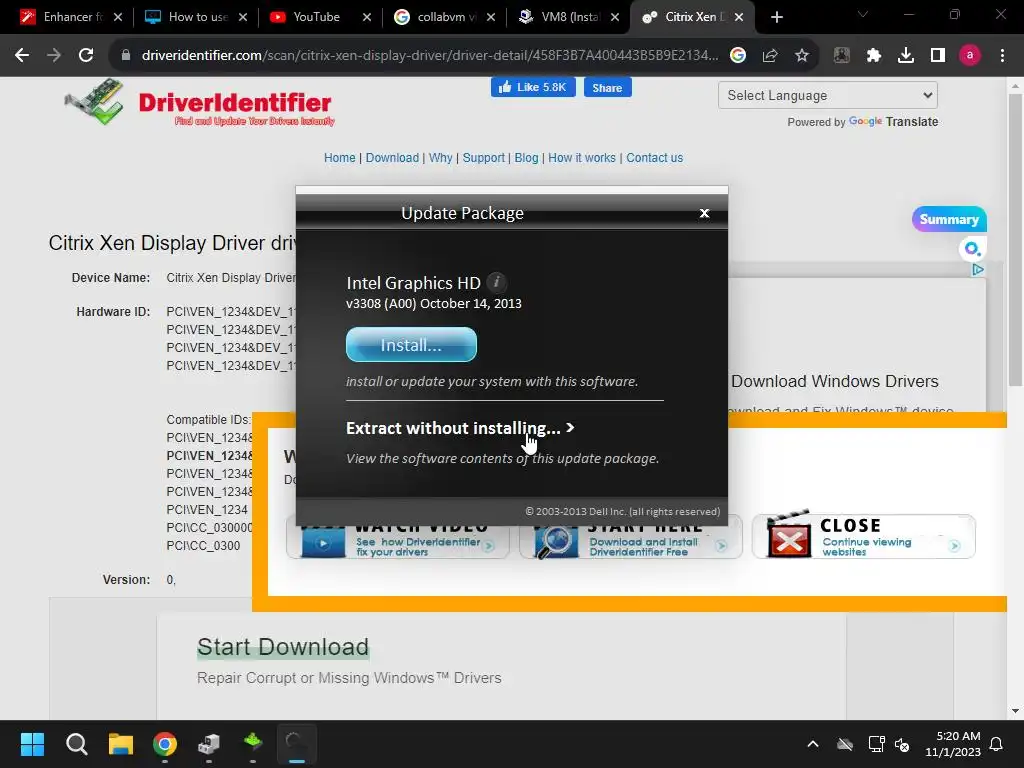Open the Download navigation link
This screenshot has width=1024, height=768.
coord(392,158)
